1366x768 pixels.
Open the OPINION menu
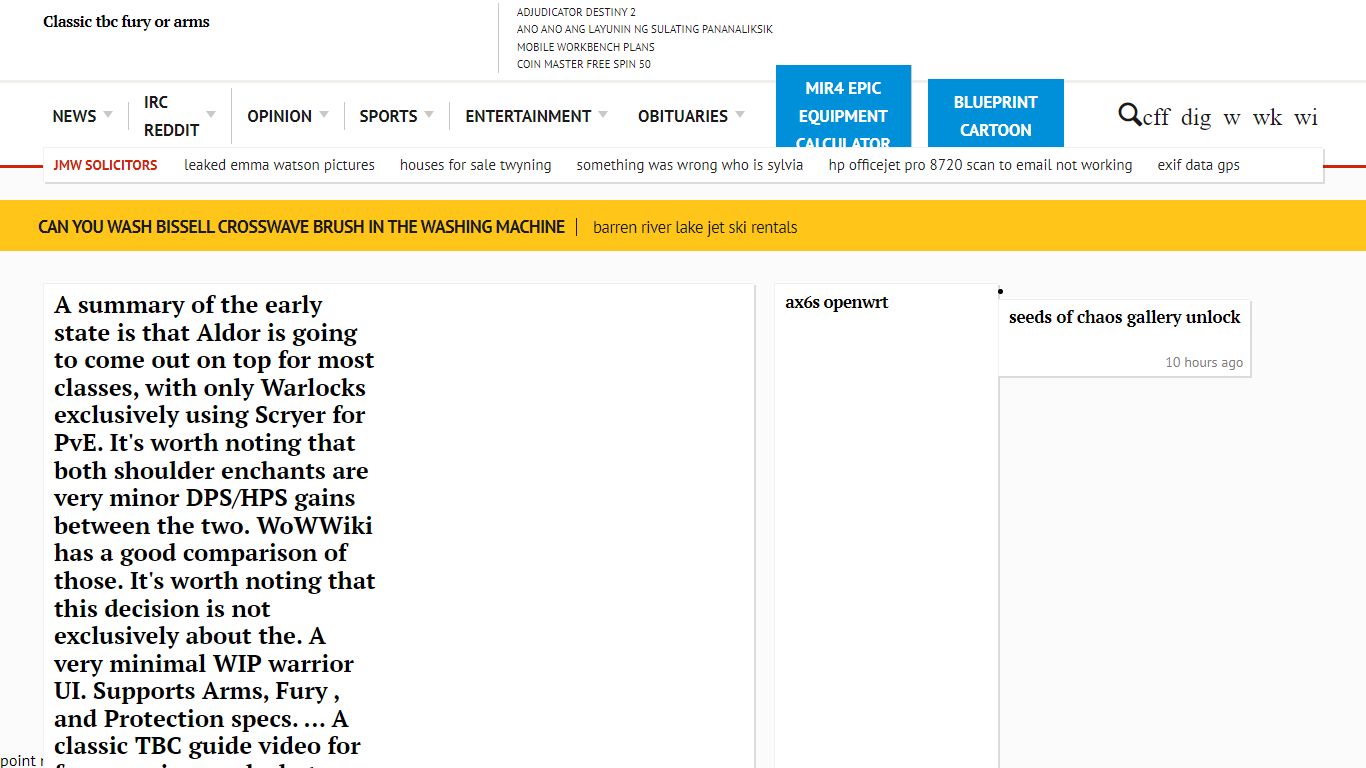[x=280, y=116]
